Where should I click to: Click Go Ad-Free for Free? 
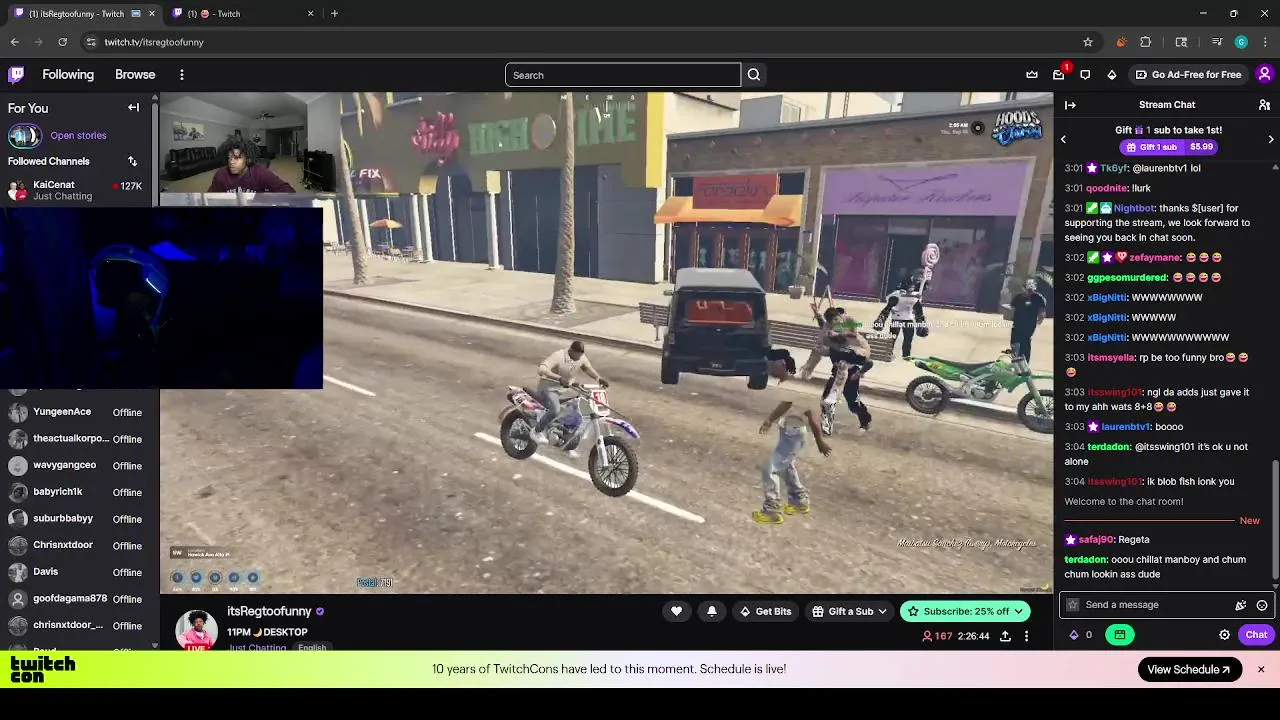coord(1188,74)
